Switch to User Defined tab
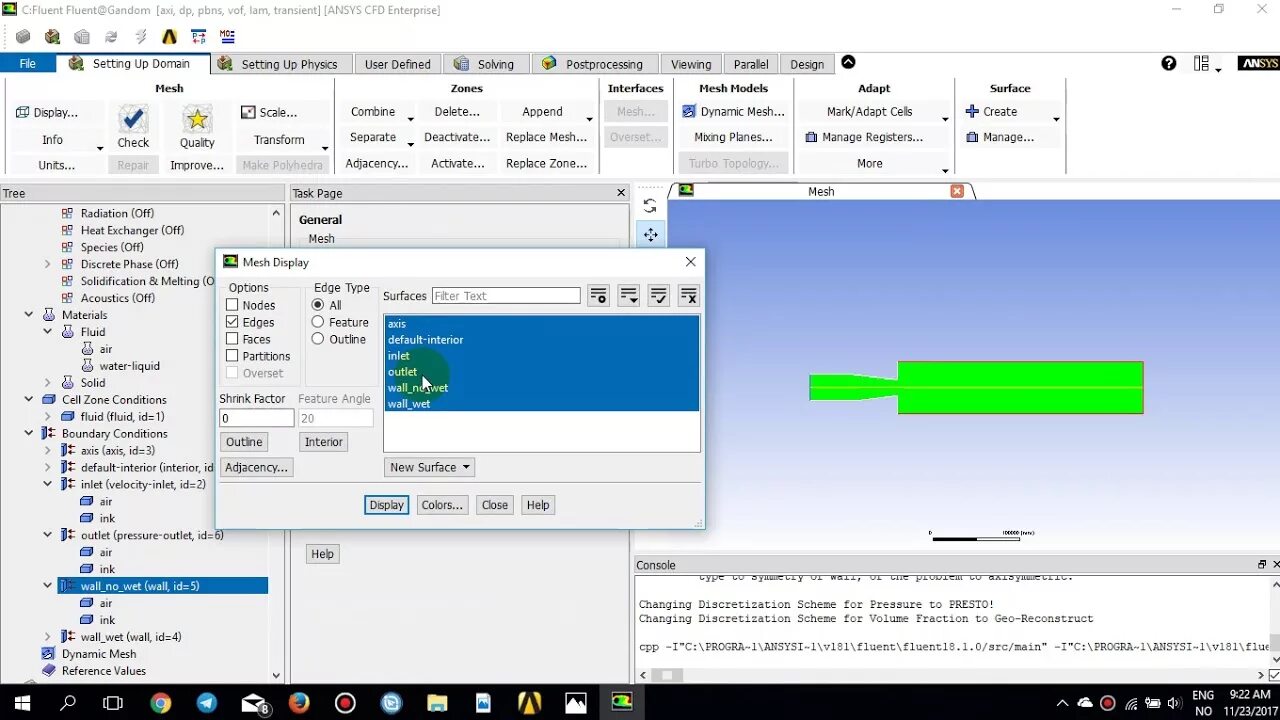The height and width of the screenshot is (720, 1280). (x=397, y=64)
